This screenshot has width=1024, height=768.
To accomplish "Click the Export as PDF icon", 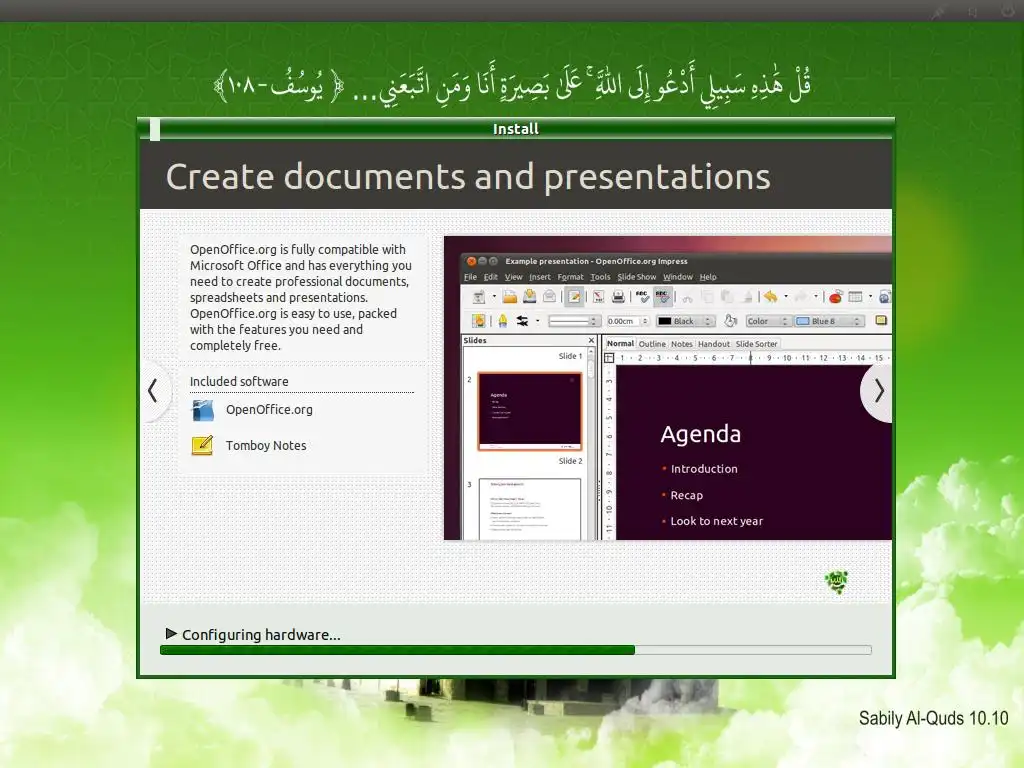I will (x=598, y=297).
